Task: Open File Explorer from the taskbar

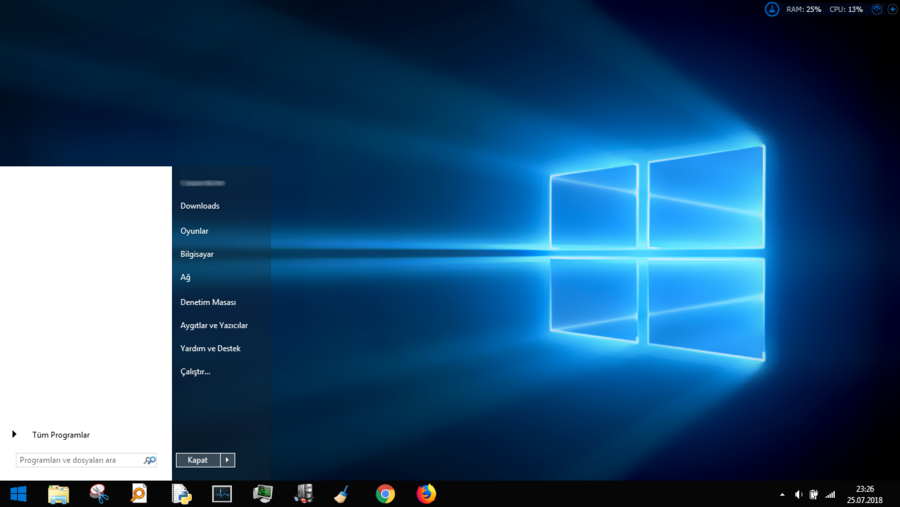Action: point(59,494)
